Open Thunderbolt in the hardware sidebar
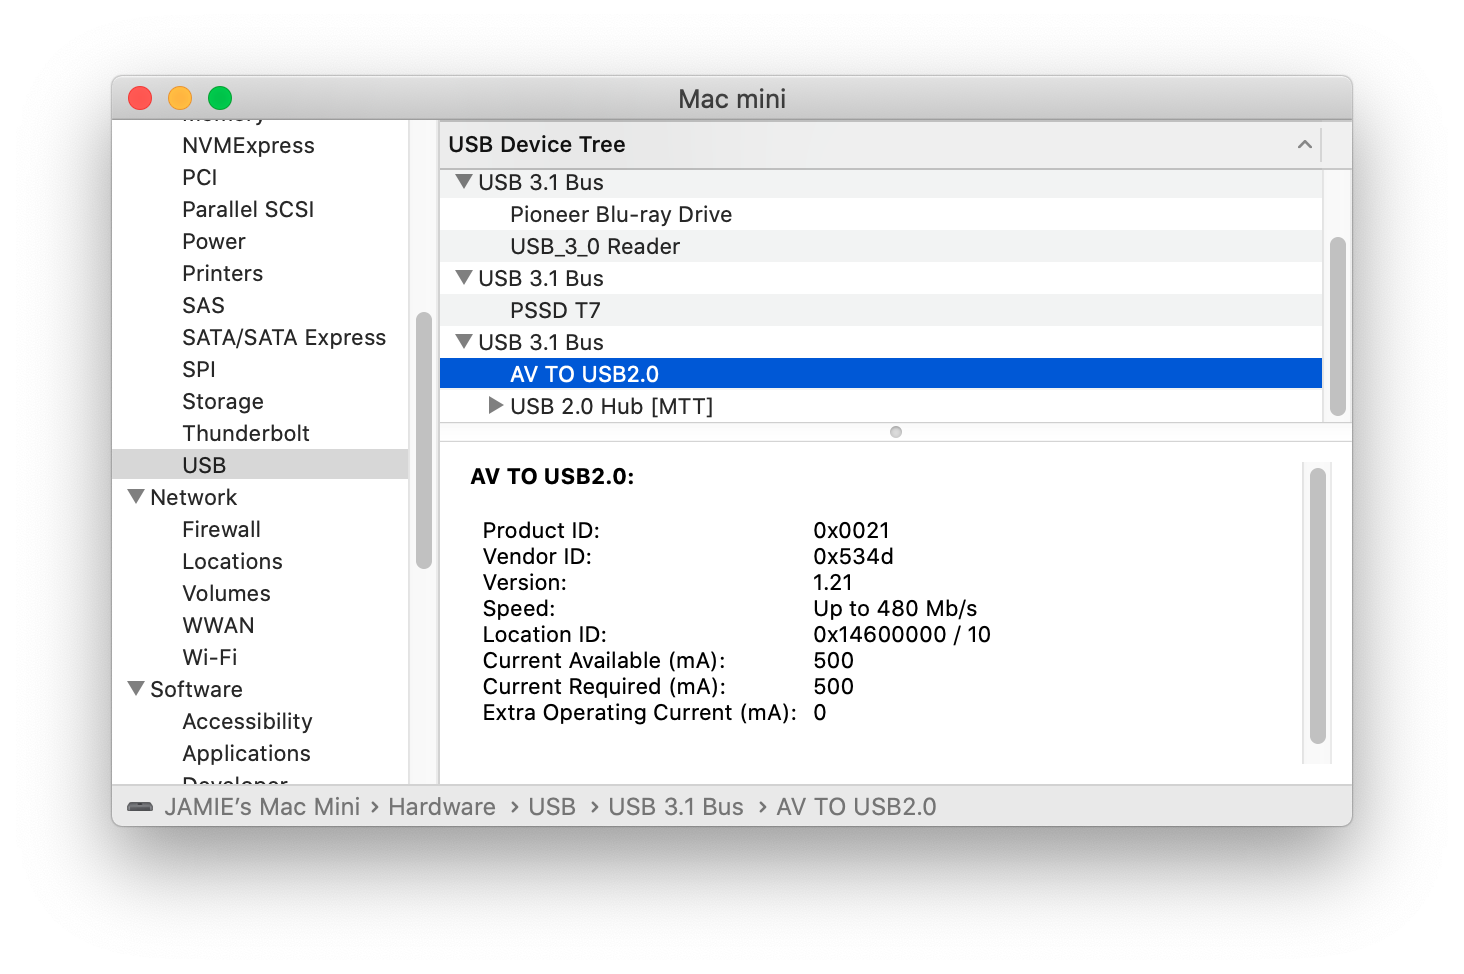Image resolution: width=1464 pixels, height=974 pixels. pyautogui.click(x=246, y=433)
